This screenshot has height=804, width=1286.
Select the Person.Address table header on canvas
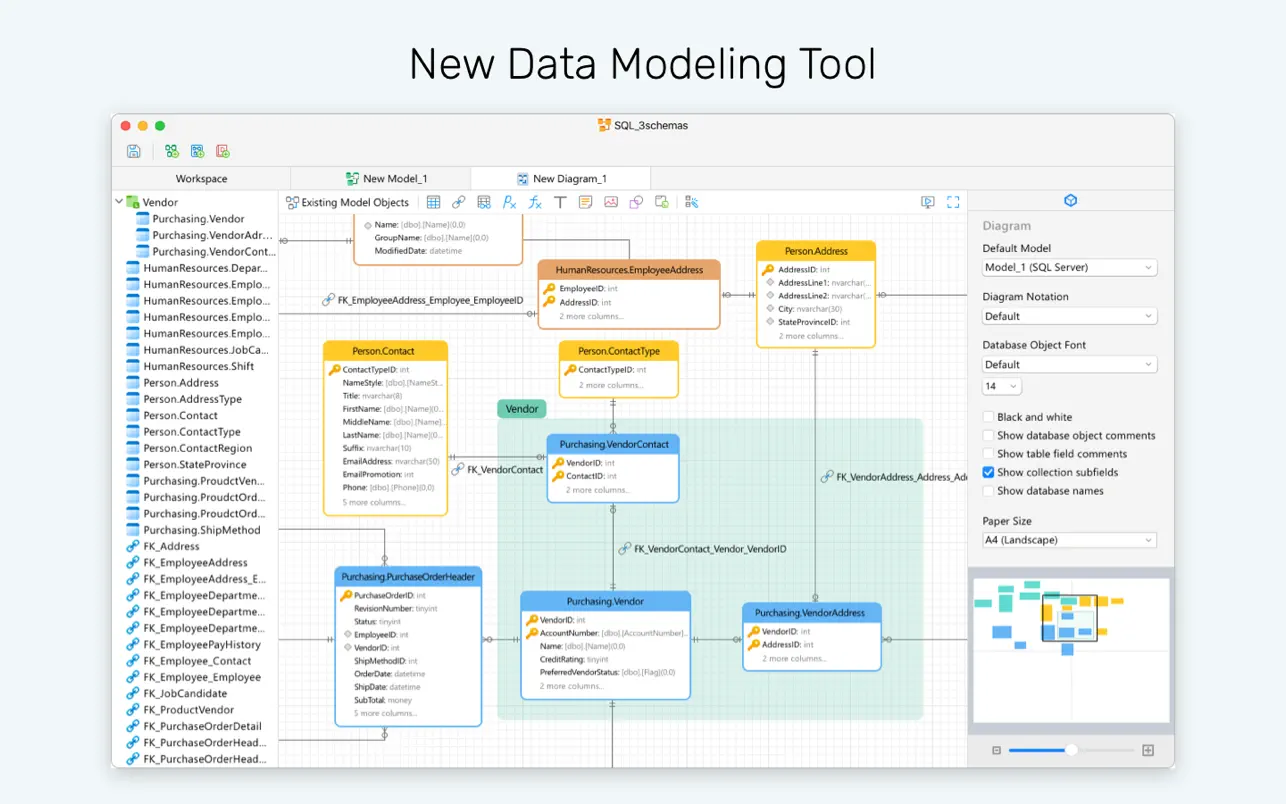pos(816,251)
